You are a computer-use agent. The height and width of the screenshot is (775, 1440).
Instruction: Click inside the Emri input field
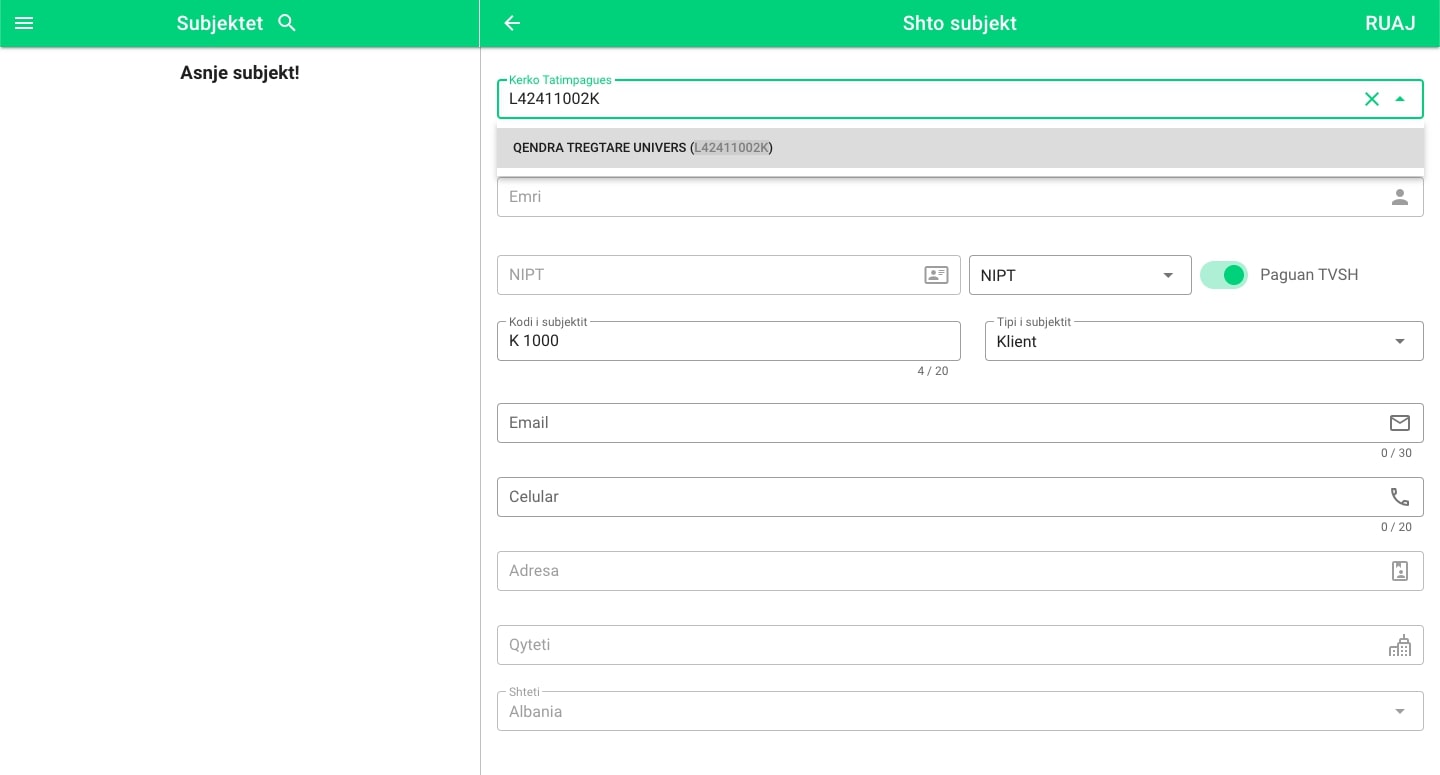[x=900, y=197]
